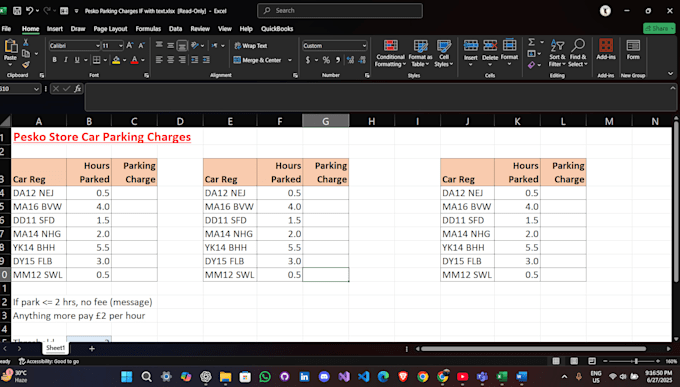Click the Copy icon in Clipboard group
This screenshot has width=680, height=387.
[26, 53]
